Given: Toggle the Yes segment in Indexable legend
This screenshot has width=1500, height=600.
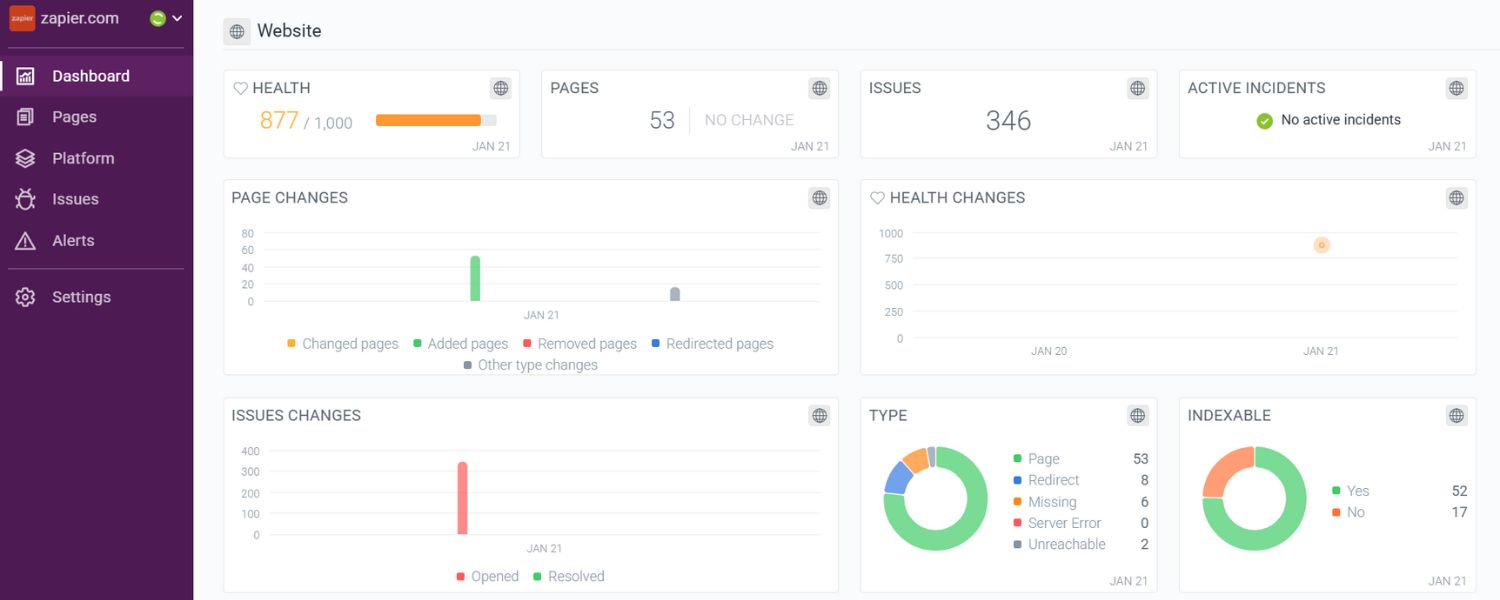Looking at the screenshot, I should (x=1356, y=491).
